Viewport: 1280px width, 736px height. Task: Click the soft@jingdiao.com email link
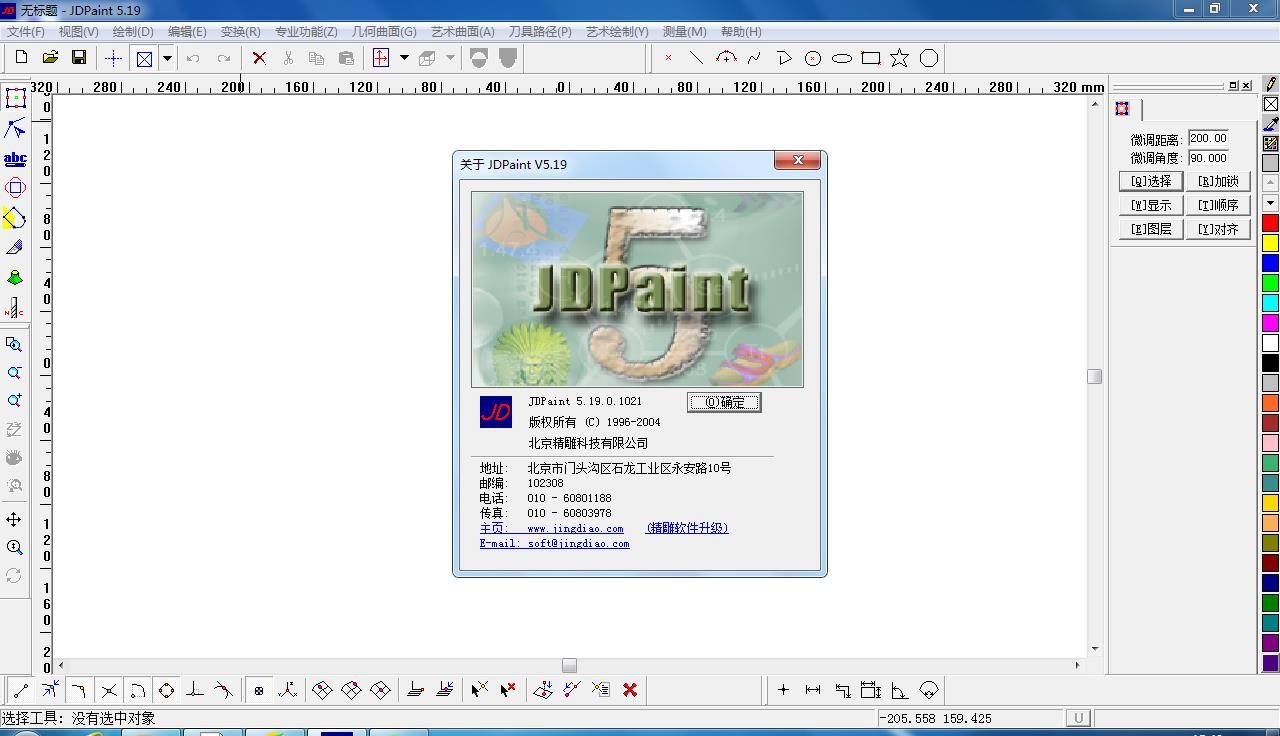point(578,543)
